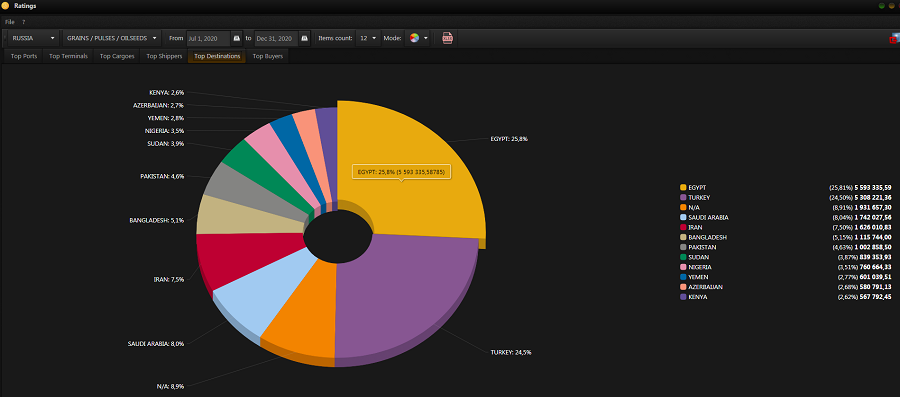Click the 'YEMEN: 2,8%' chart label

coord(166,118)
